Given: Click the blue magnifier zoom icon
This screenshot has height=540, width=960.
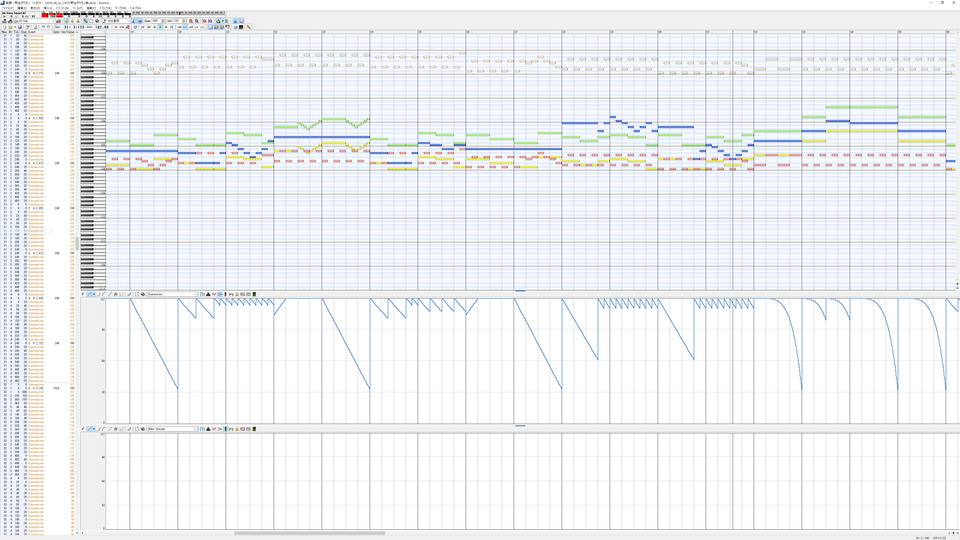Looking at the screenshot, I should 197,21.
